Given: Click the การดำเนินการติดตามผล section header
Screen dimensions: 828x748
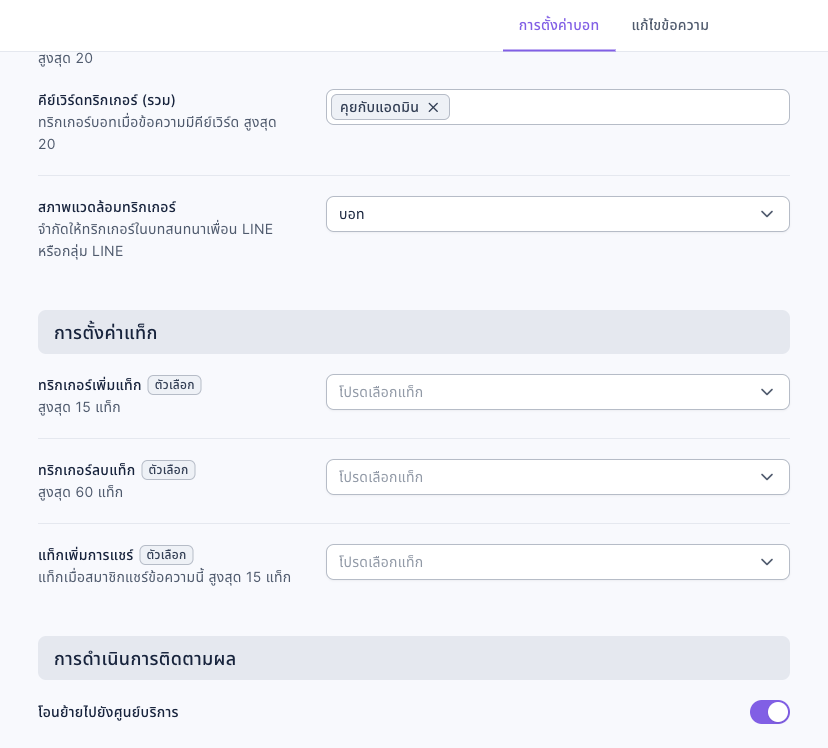Looking at the screenshot, I should [413, 658].
